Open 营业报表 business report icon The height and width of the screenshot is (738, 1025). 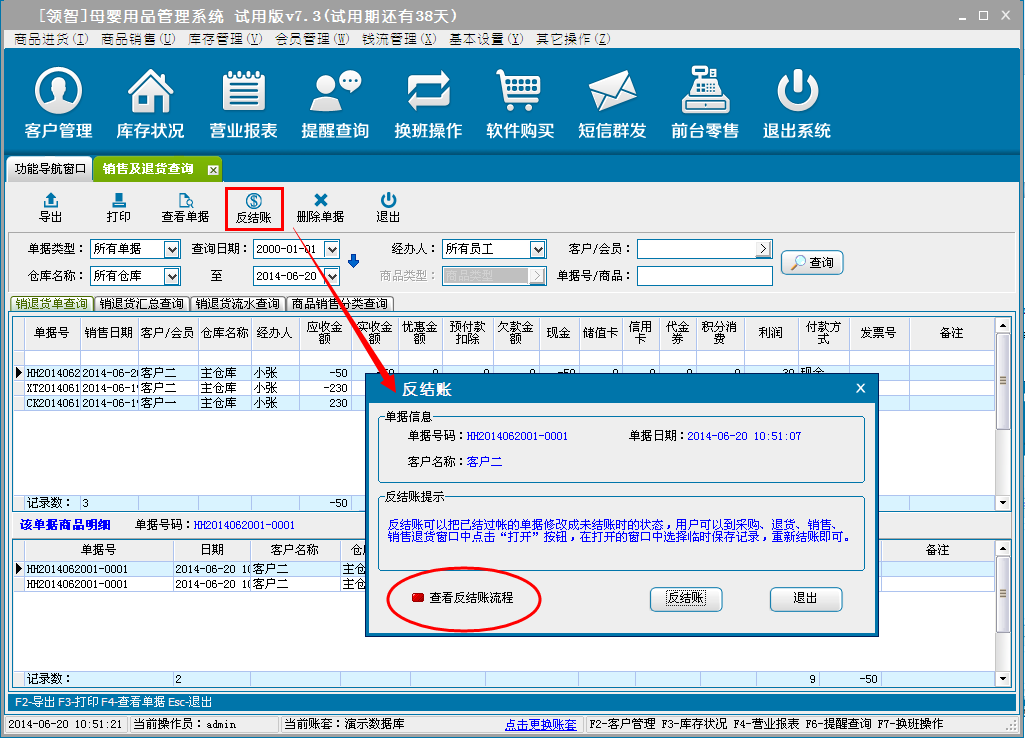(243, 103)
